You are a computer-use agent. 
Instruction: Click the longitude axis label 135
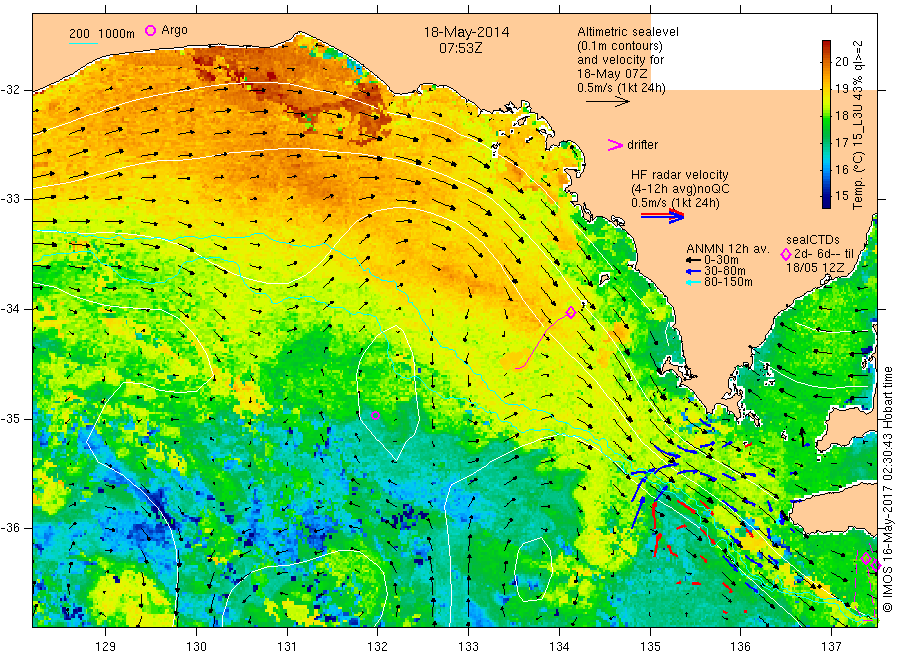650,647
